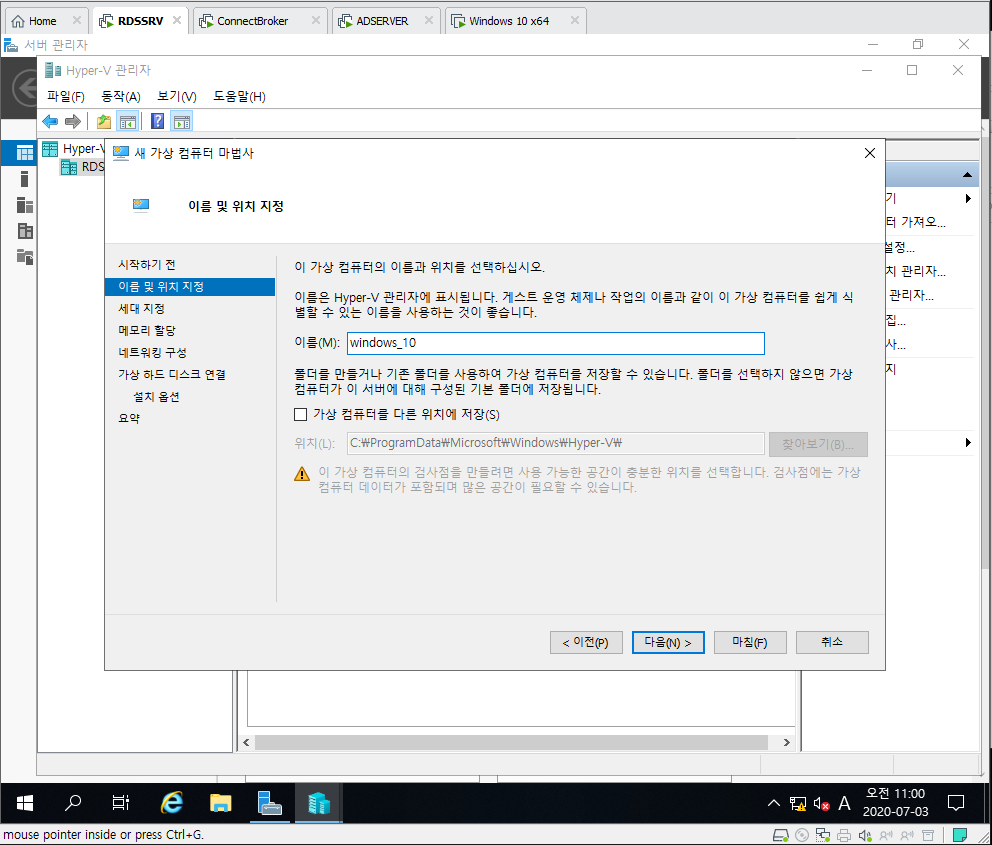Open all servers sidebar icon in Server Manager

click(x=25, y=205)
